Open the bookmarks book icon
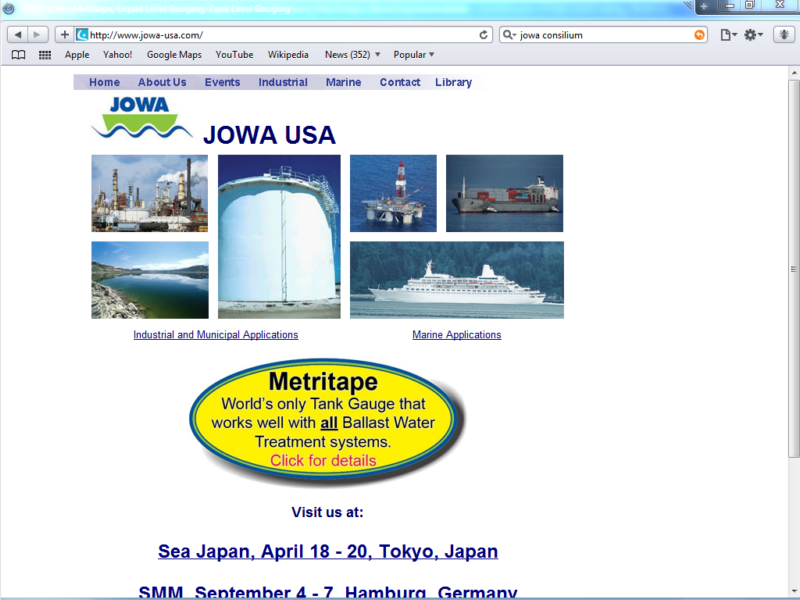This screenshot has width=800, height=600. (x=18, y=55)
